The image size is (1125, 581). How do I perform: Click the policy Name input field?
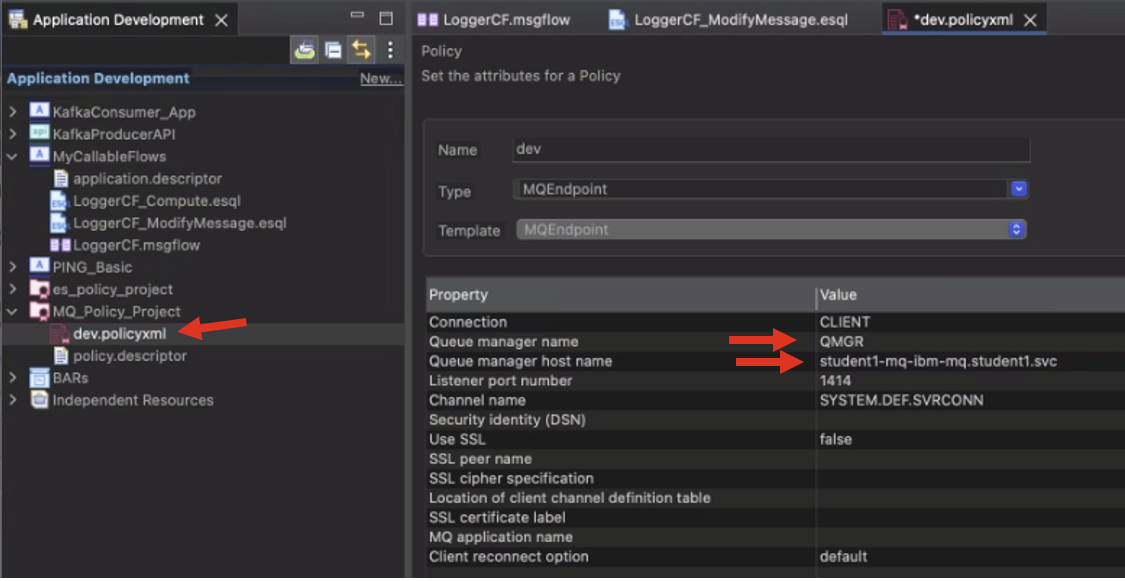coord(770,149)
